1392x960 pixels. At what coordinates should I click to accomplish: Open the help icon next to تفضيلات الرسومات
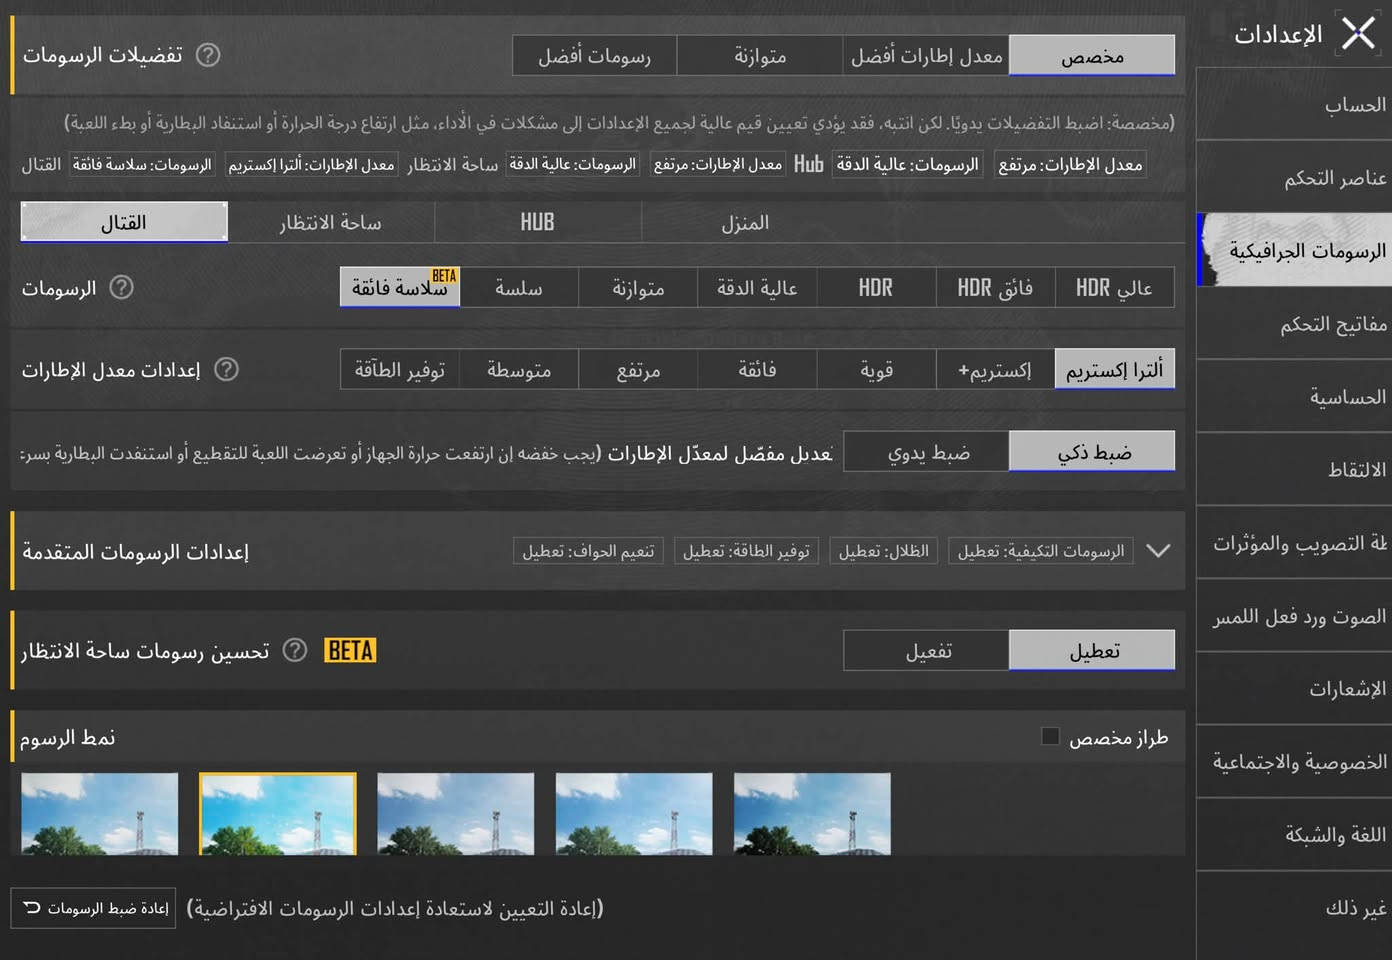[x=208, y=55]
